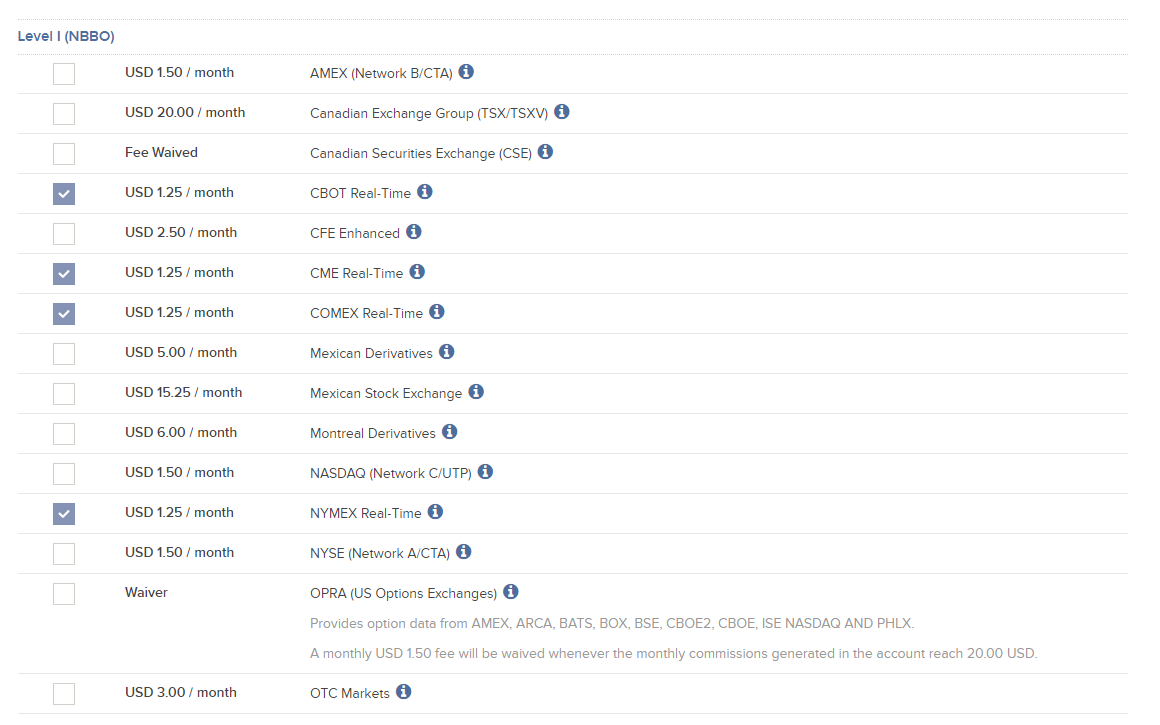Viewport: 1160px width, 725px height.
Task: Enable NASDAQ (Network C/UTP) checkbox
Action: (64, 473)
